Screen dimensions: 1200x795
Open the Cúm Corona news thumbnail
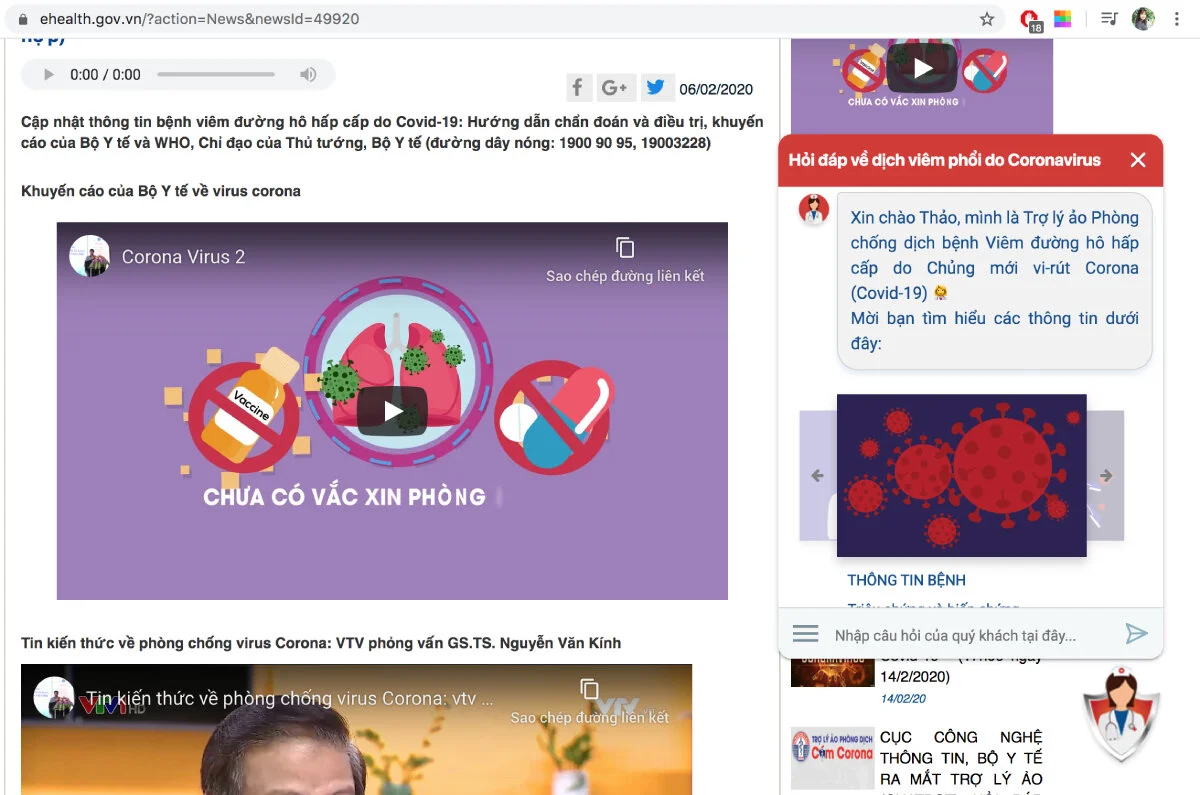833,758
